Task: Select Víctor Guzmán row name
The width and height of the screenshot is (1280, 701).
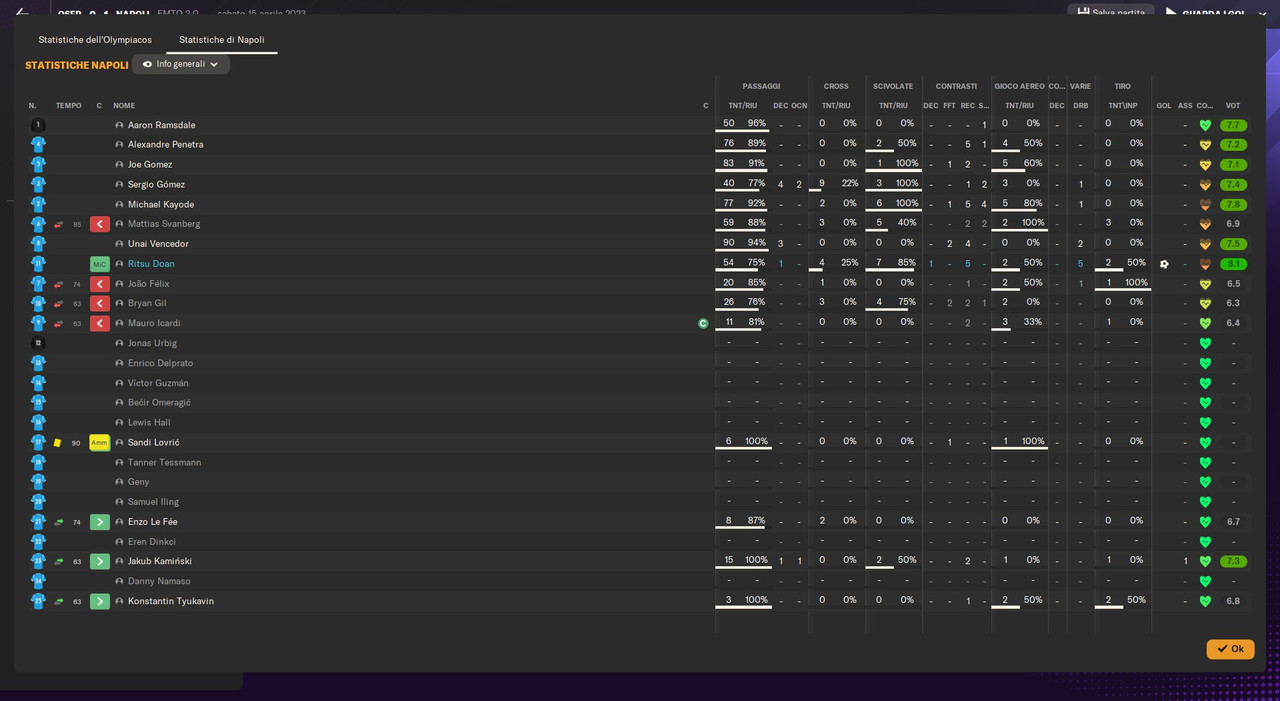Action: coord(158,383)
